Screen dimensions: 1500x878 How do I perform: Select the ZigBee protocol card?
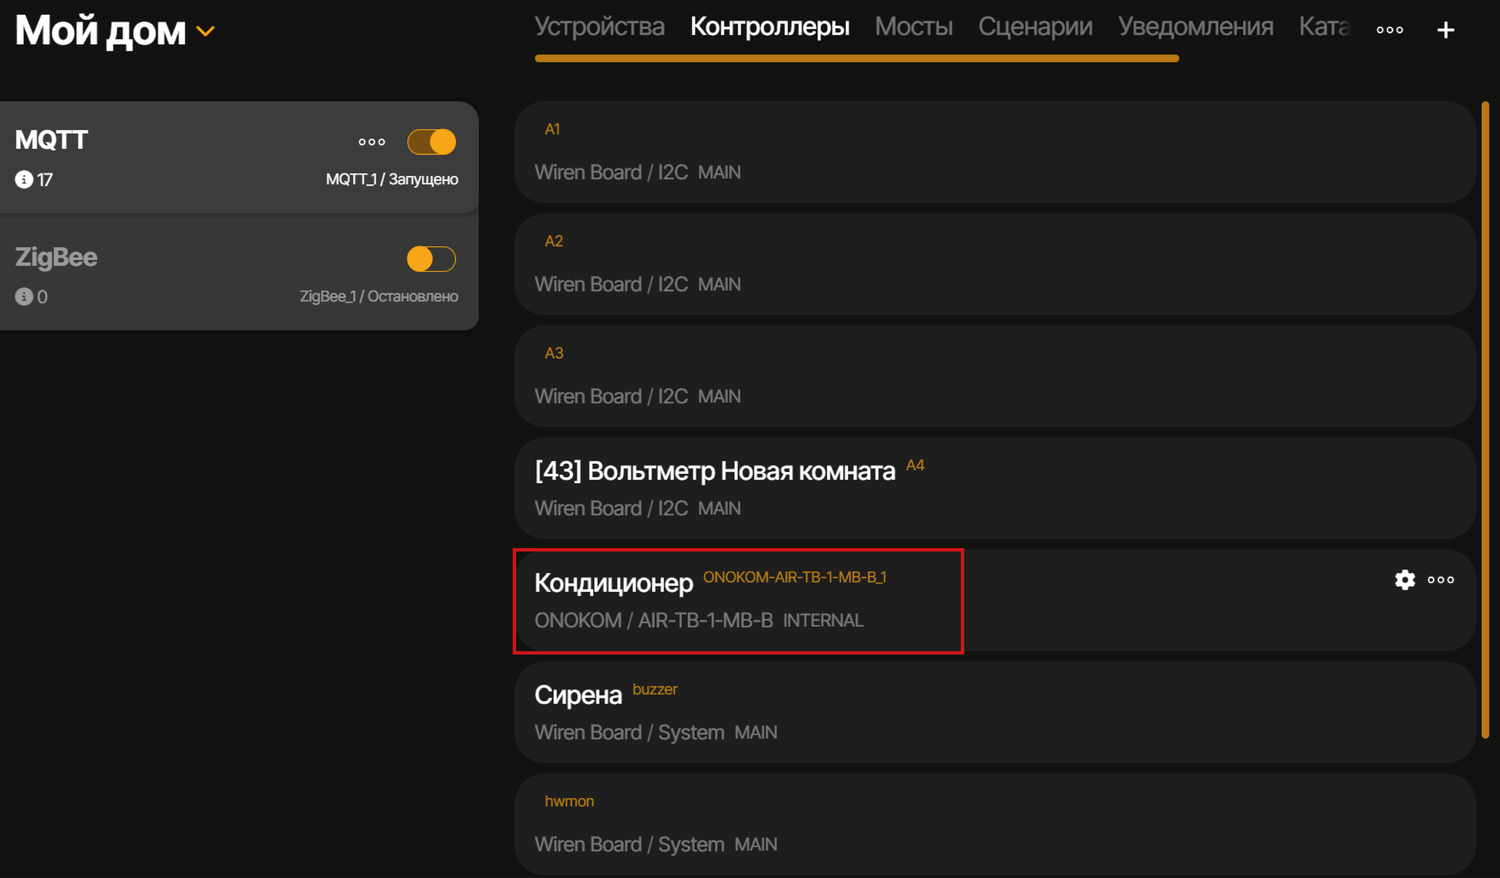[200, 276]
